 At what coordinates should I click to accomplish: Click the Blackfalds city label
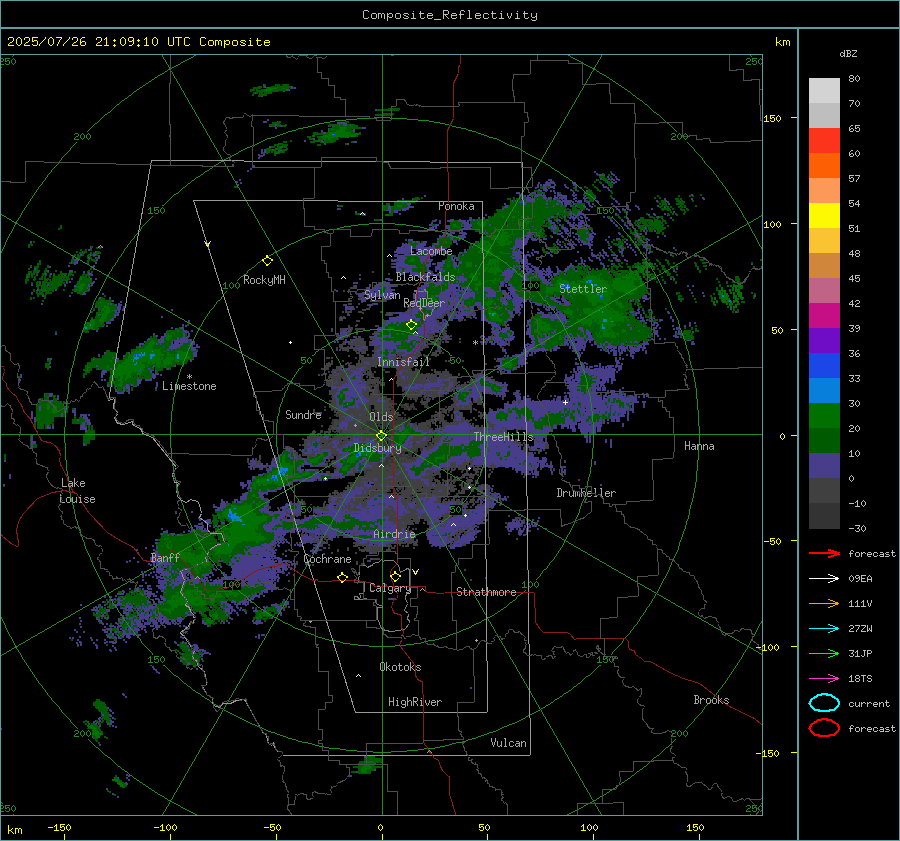coord(425,277)
